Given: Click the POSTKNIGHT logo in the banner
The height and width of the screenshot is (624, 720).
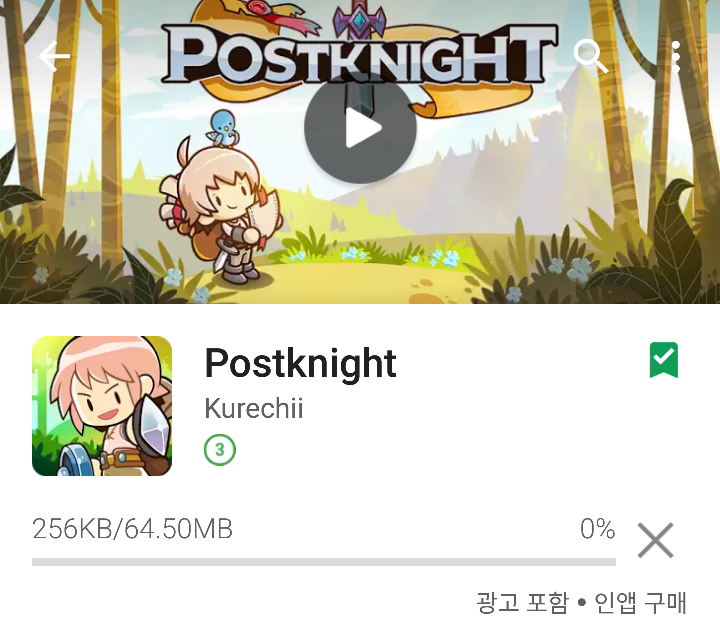Looking at the screenshot, I should point(359,54).
